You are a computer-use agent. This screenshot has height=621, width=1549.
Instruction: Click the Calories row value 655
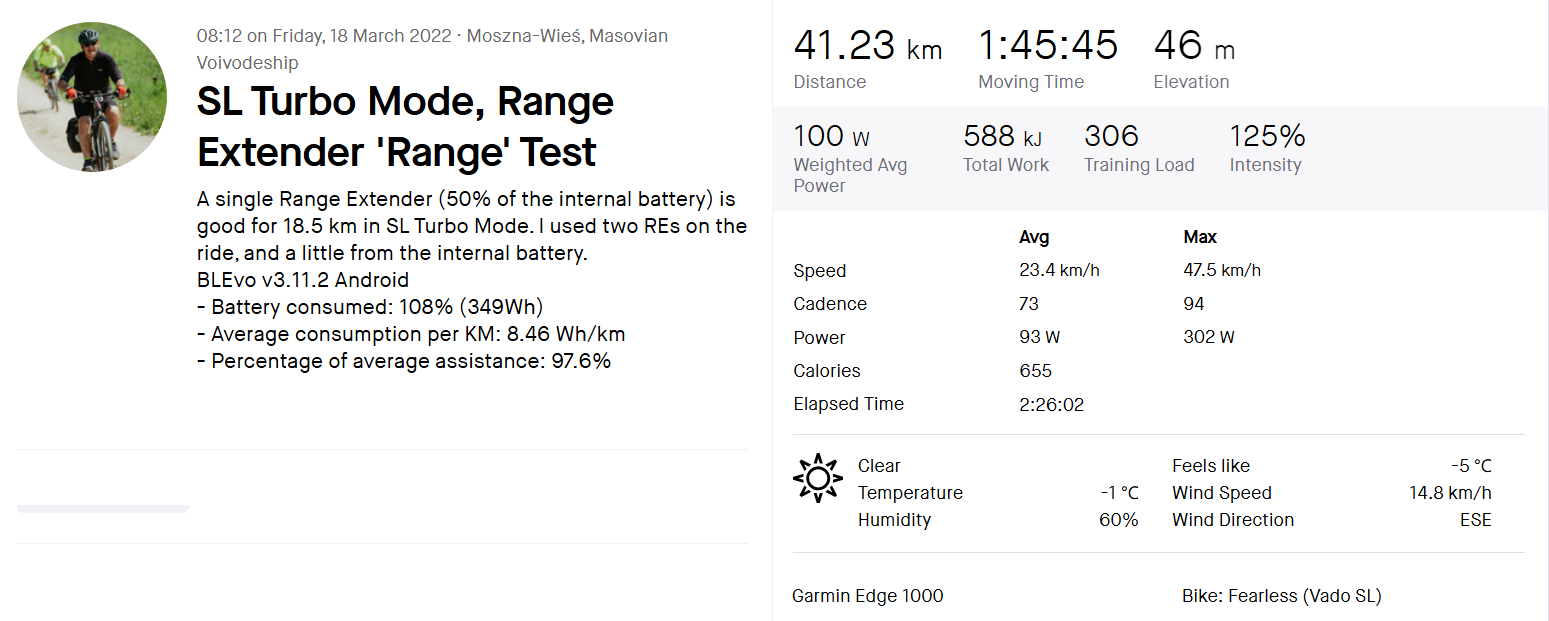pos(1035,371)
